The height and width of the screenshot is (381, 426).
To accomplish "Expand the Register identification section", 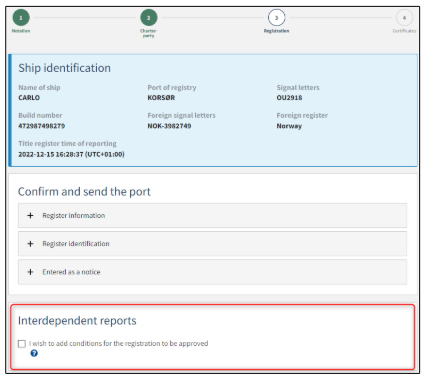I will (212, 244).
